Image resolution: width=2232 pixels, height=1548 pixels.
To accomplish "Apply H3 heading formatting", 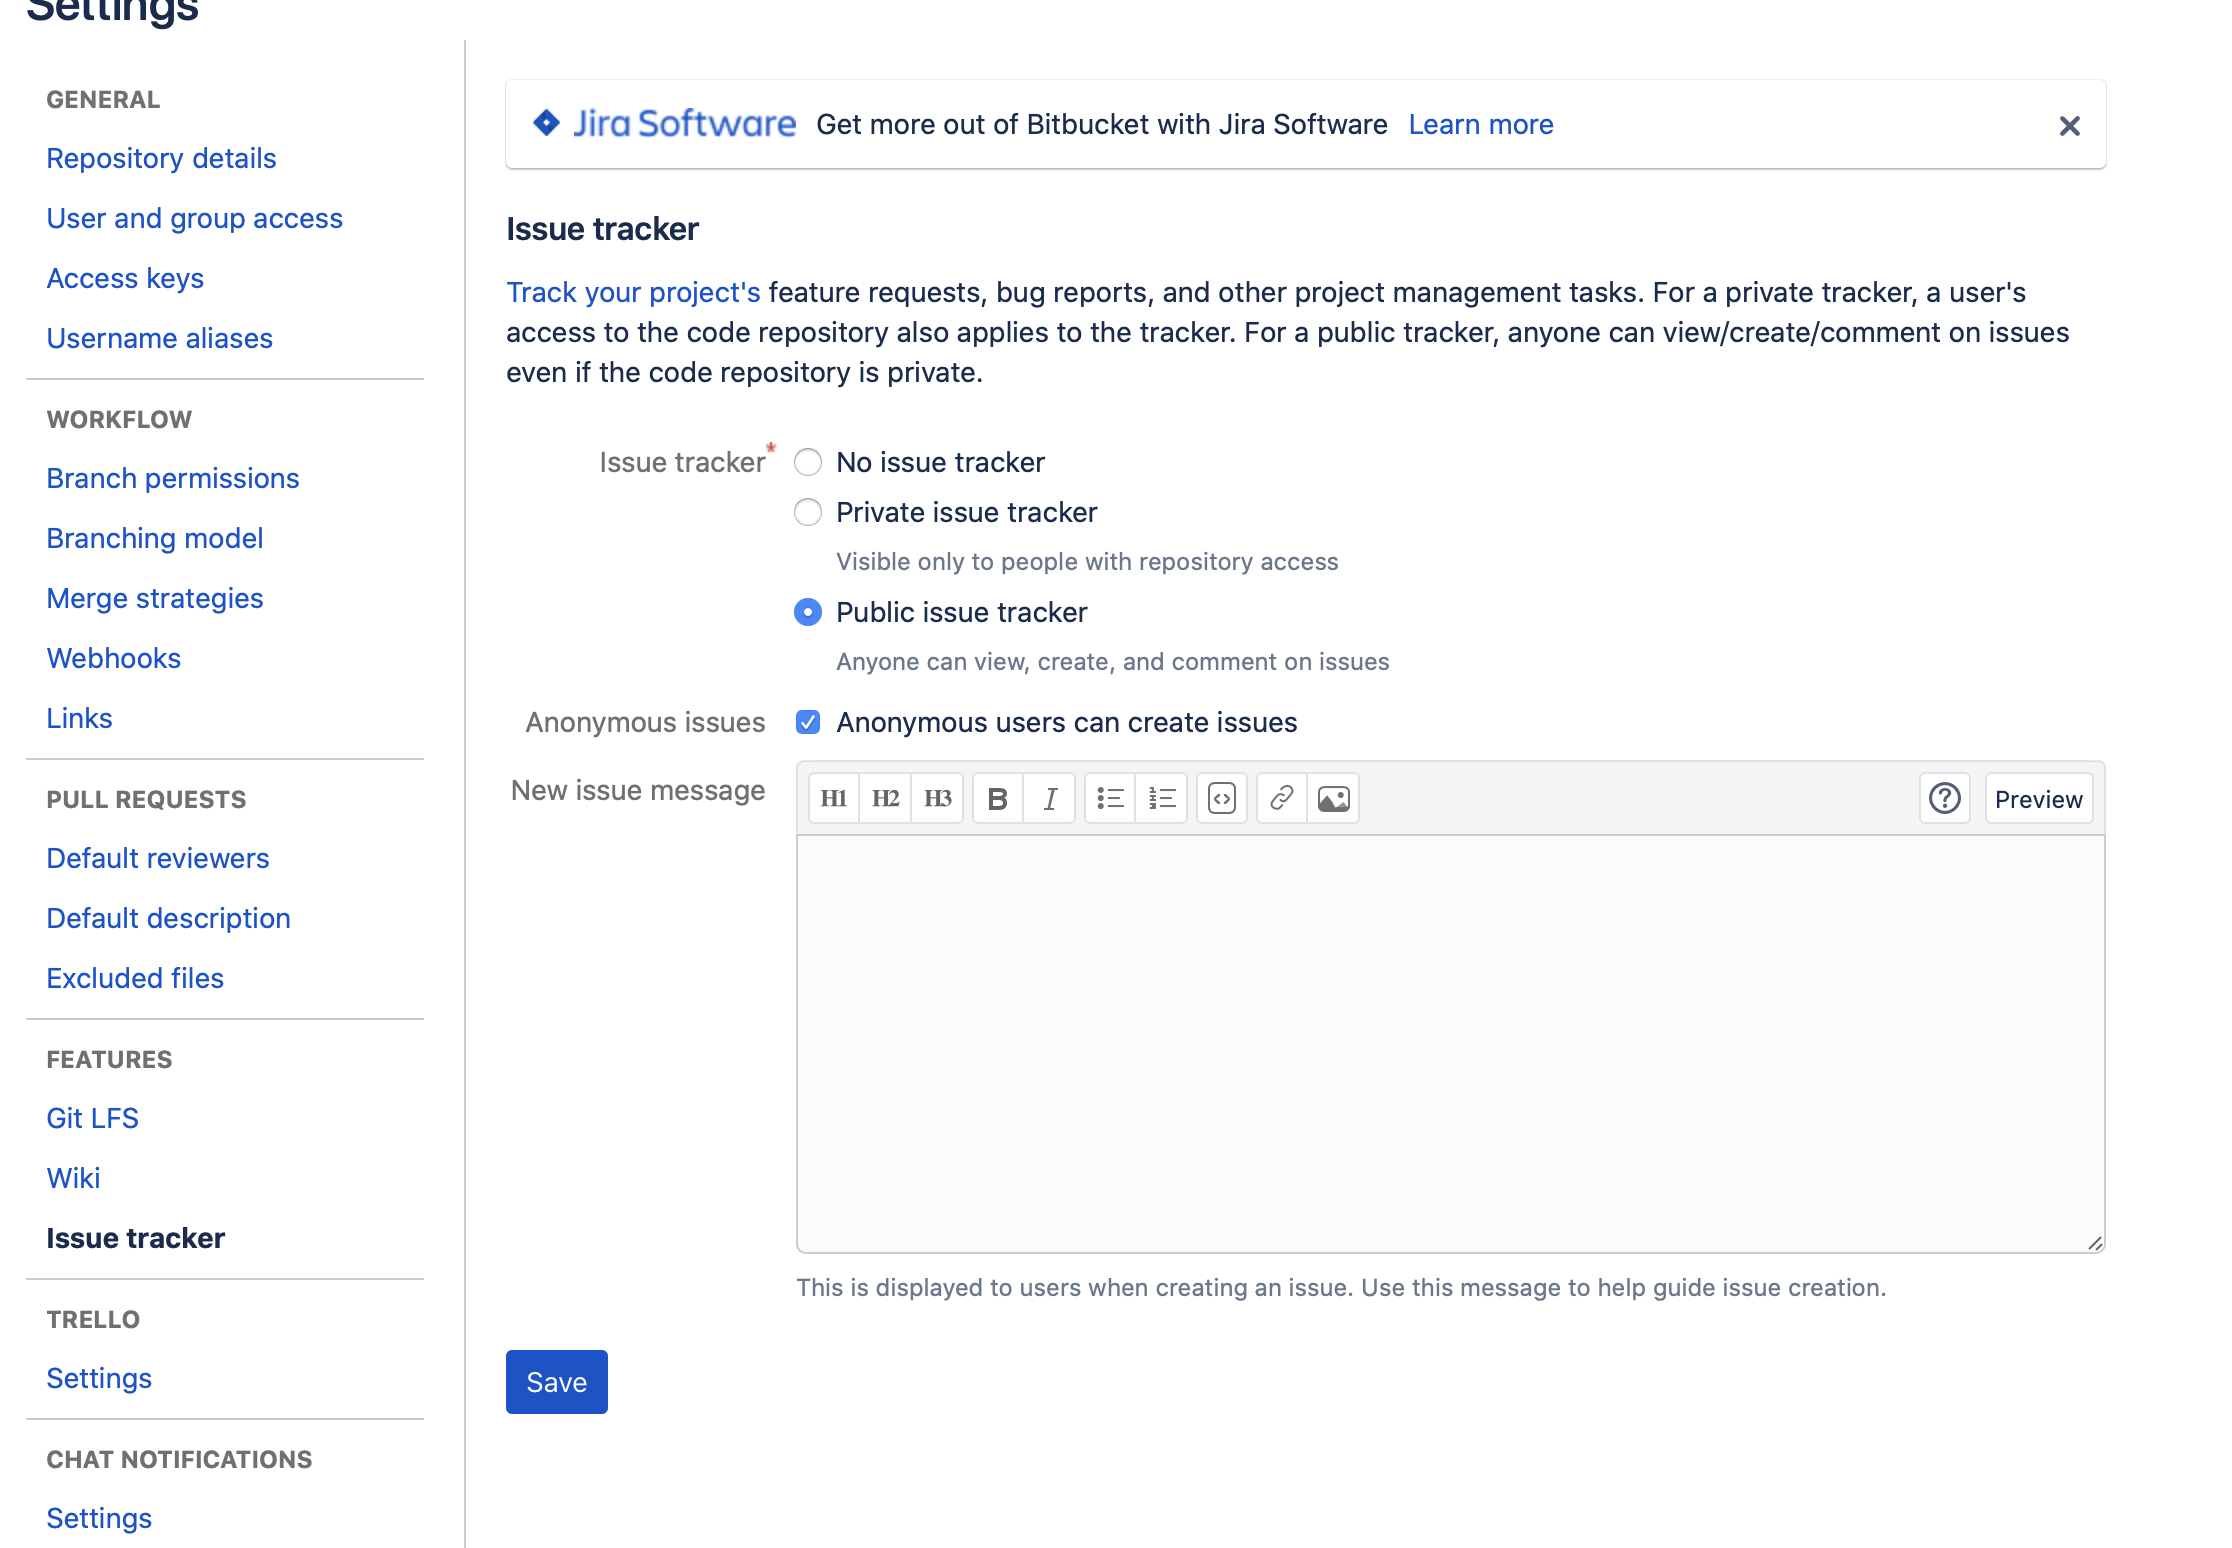I will point(937,798).
